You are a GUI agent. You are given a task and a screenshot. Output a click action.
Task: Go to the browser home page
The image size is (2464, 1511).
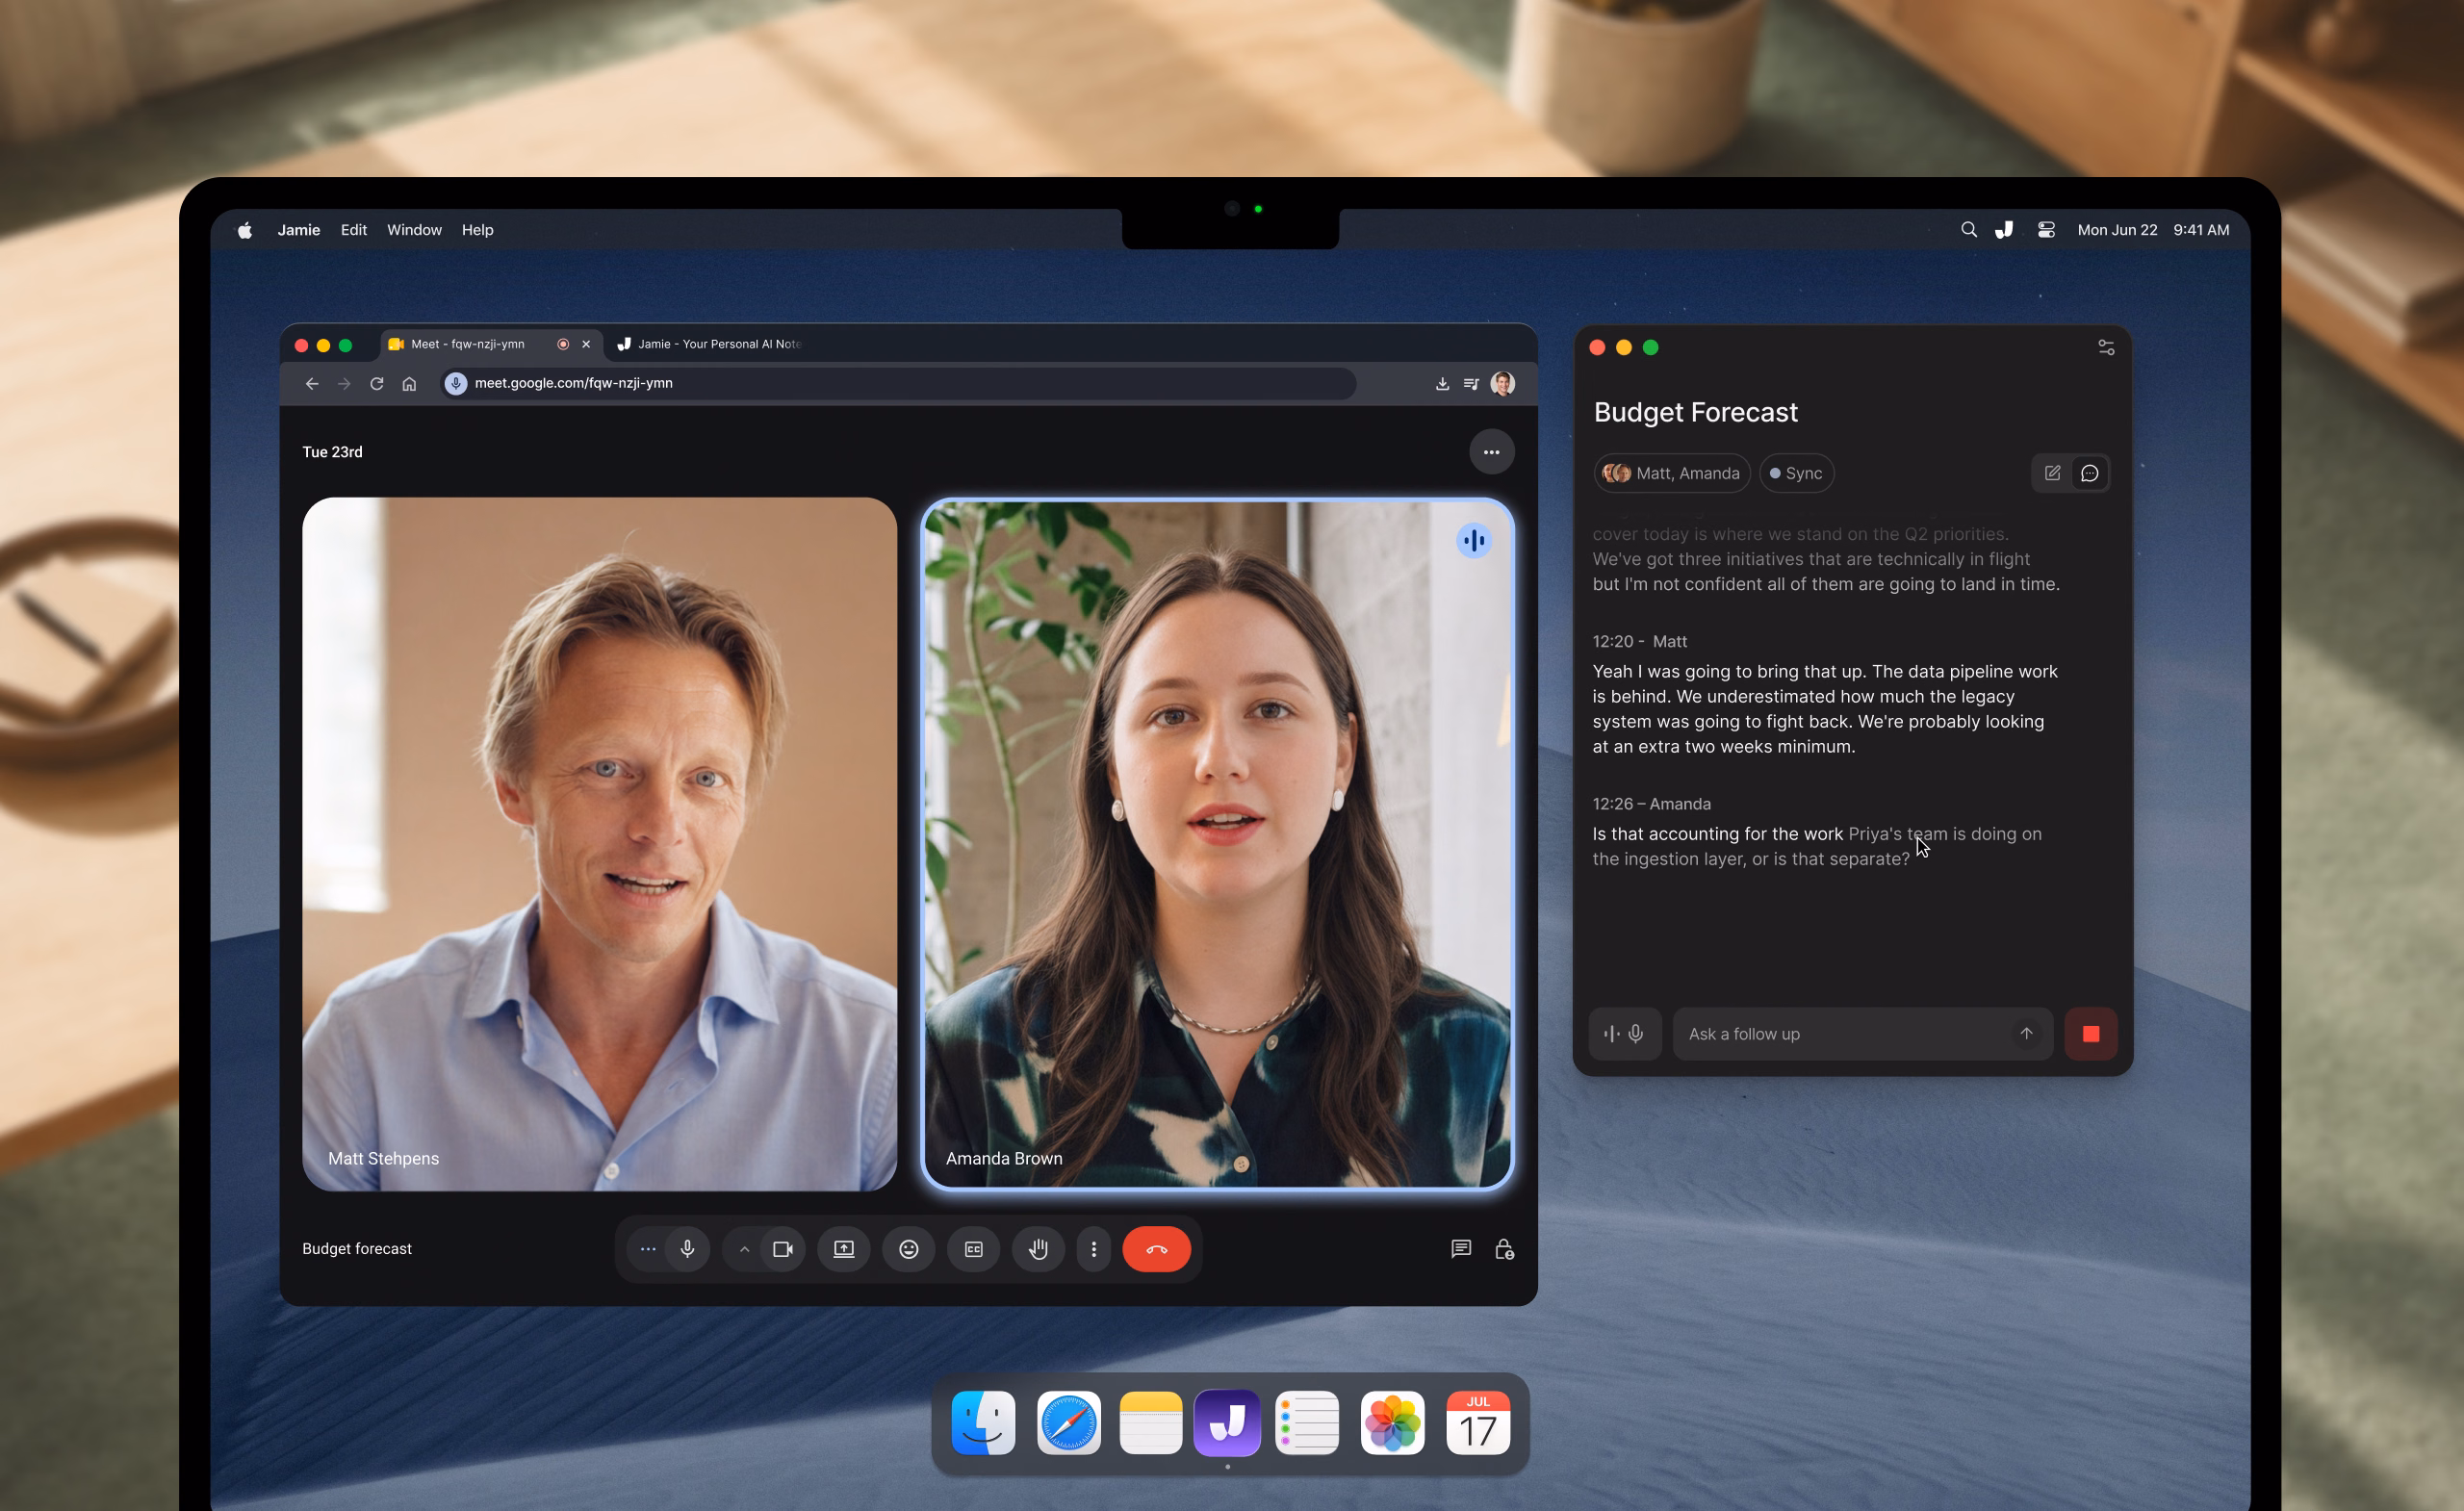(409, 384)
